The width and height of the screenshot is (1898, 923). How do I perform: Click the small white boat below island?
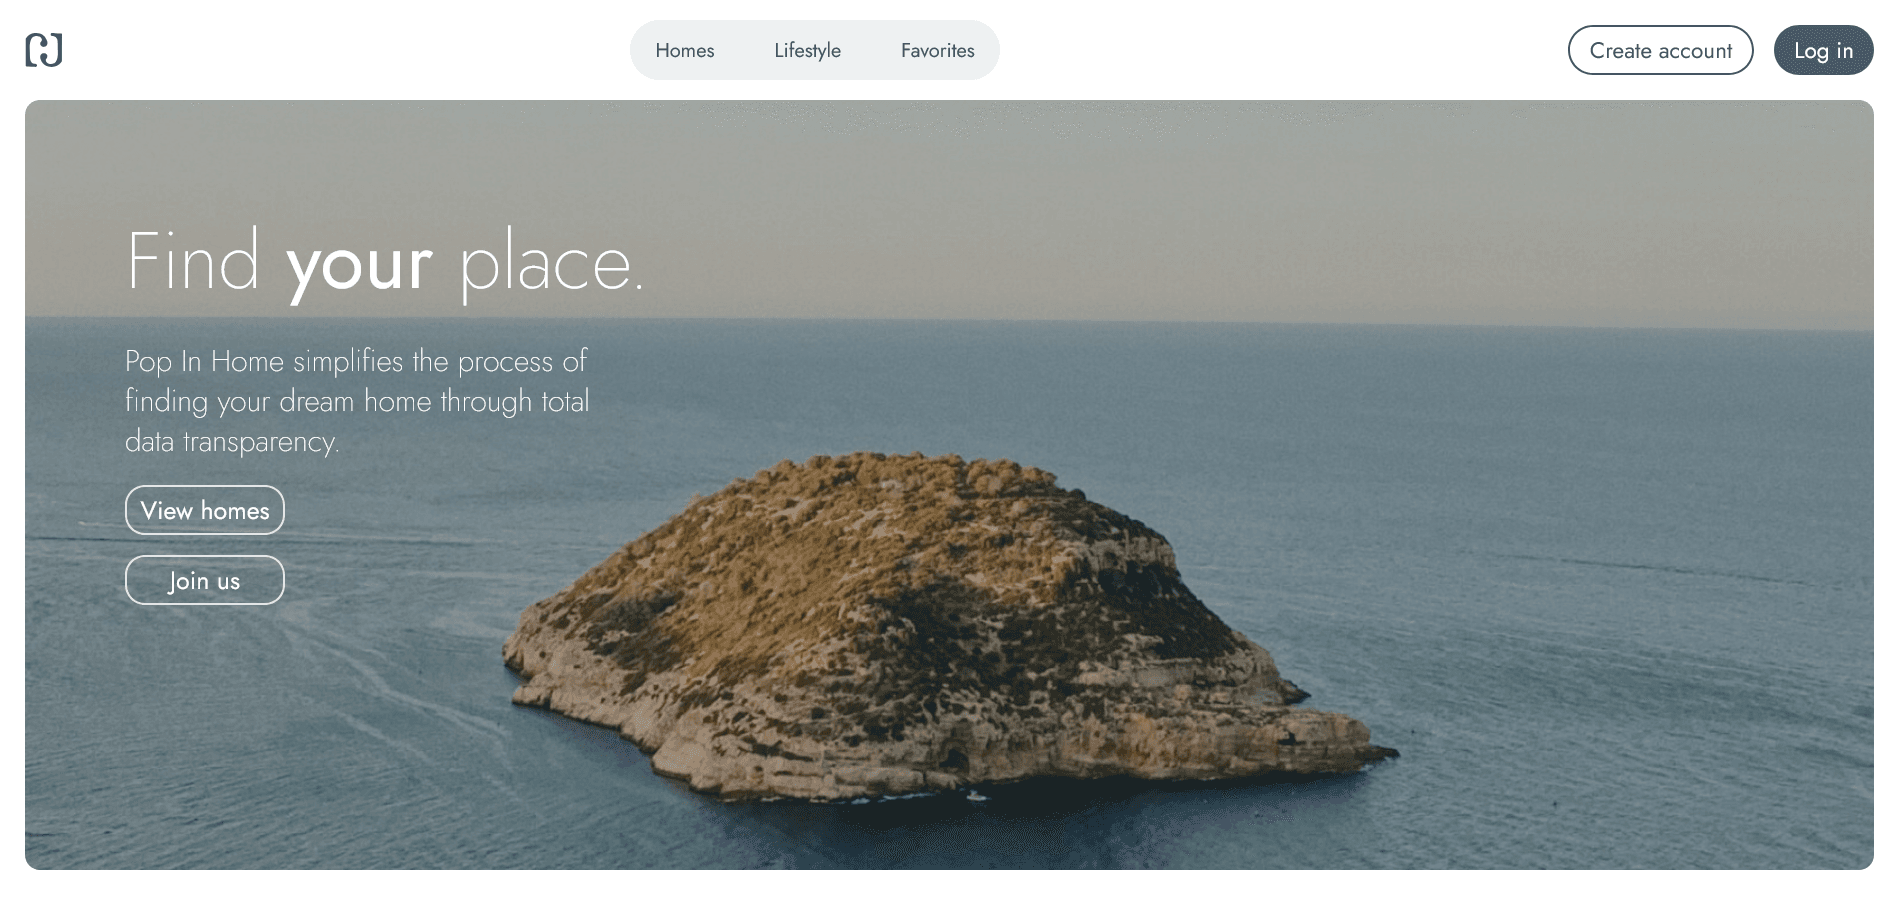pos(975,796)
